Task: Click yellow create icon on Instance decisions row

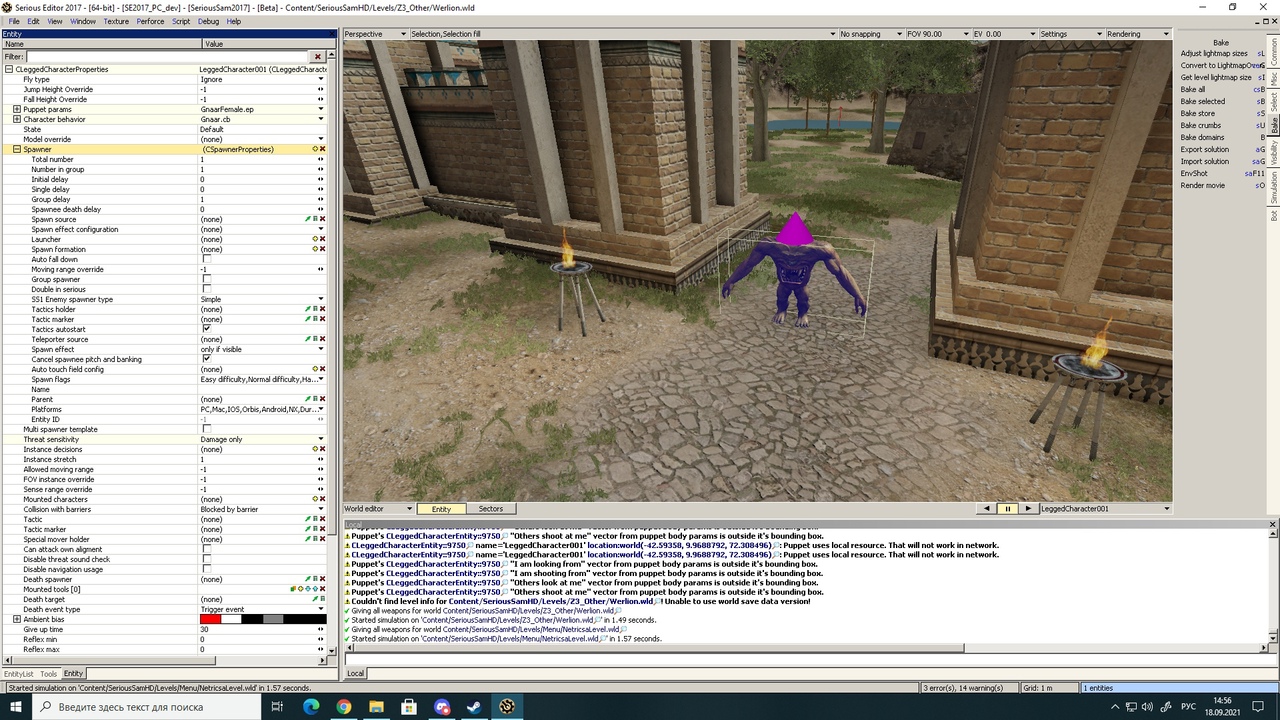Action: pyautogui.click(x=315, y=449)
